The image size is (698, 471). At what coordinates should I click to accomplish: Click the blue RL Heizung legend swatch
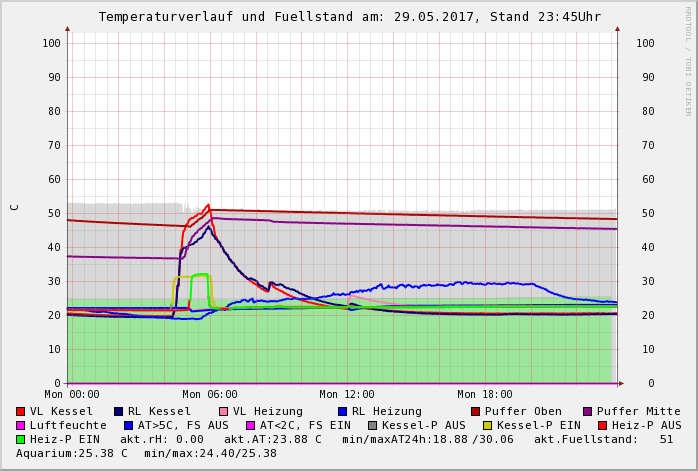[342, 411]
